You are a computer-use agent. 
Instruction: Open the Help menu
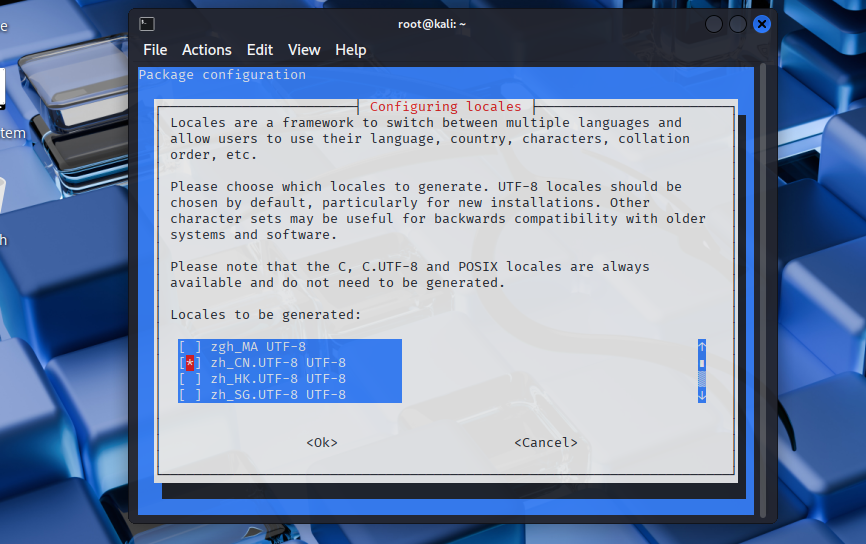(x=350, y=50)
